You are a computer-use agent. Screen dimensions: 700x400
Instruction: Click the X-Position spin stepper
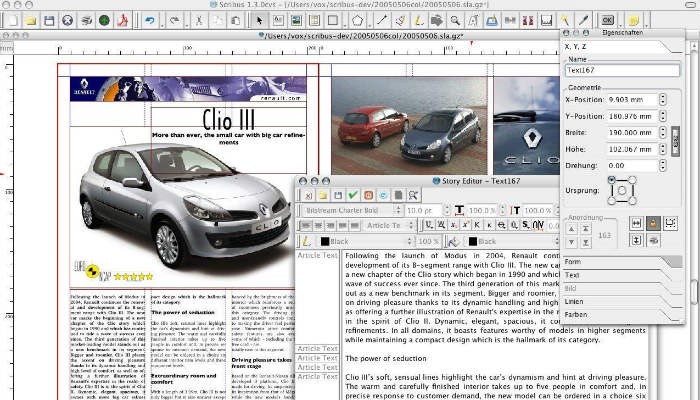tap(663, 100)
